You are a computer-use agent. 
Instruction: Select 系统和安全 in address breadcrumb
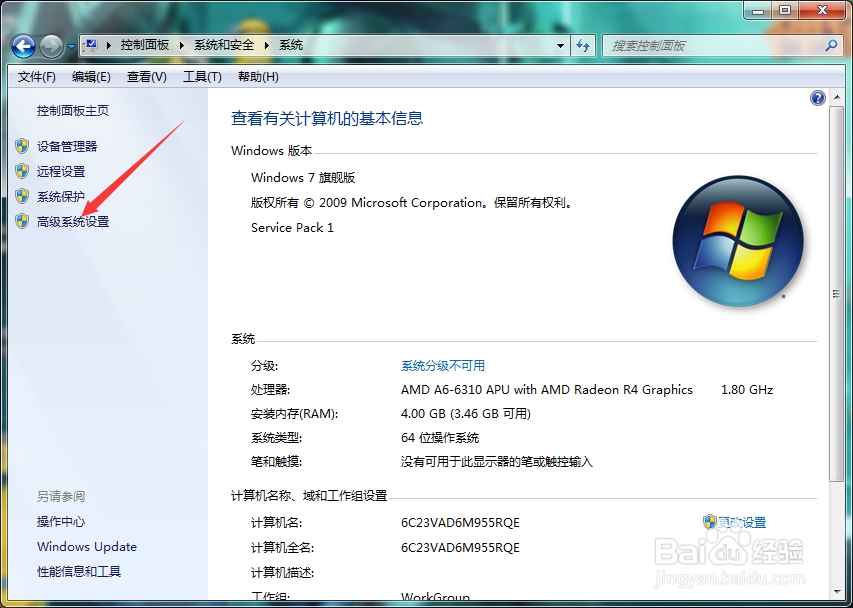coord(224,45)
